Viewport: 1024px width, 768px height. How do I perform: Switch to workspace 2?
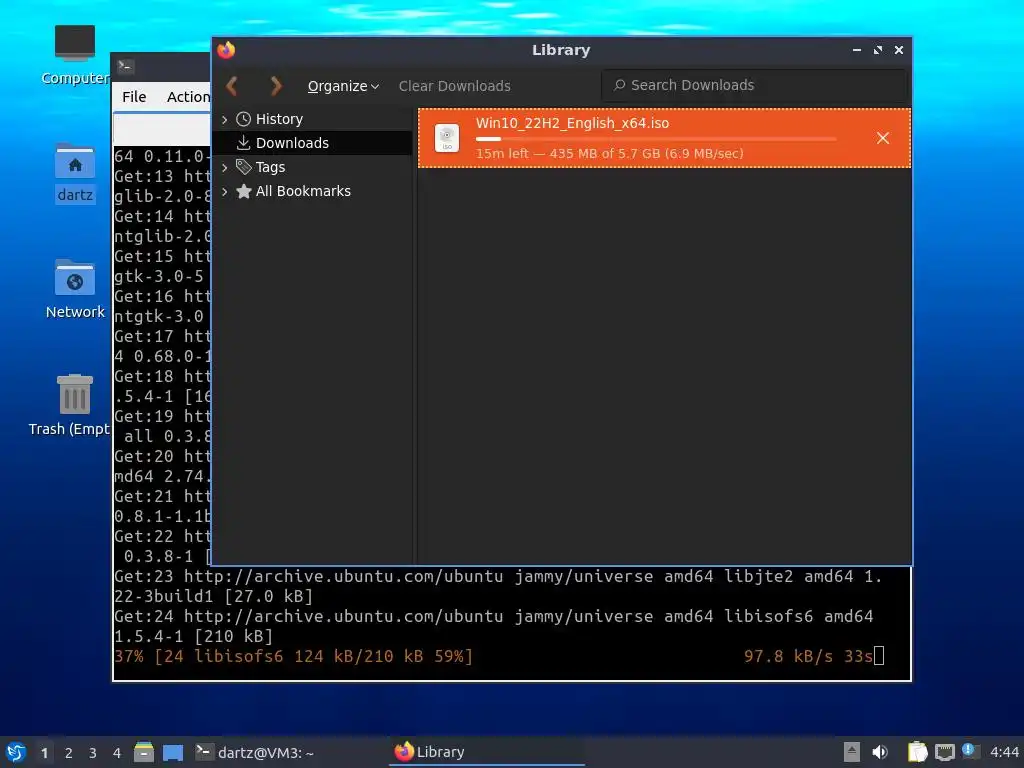point(69,753)
